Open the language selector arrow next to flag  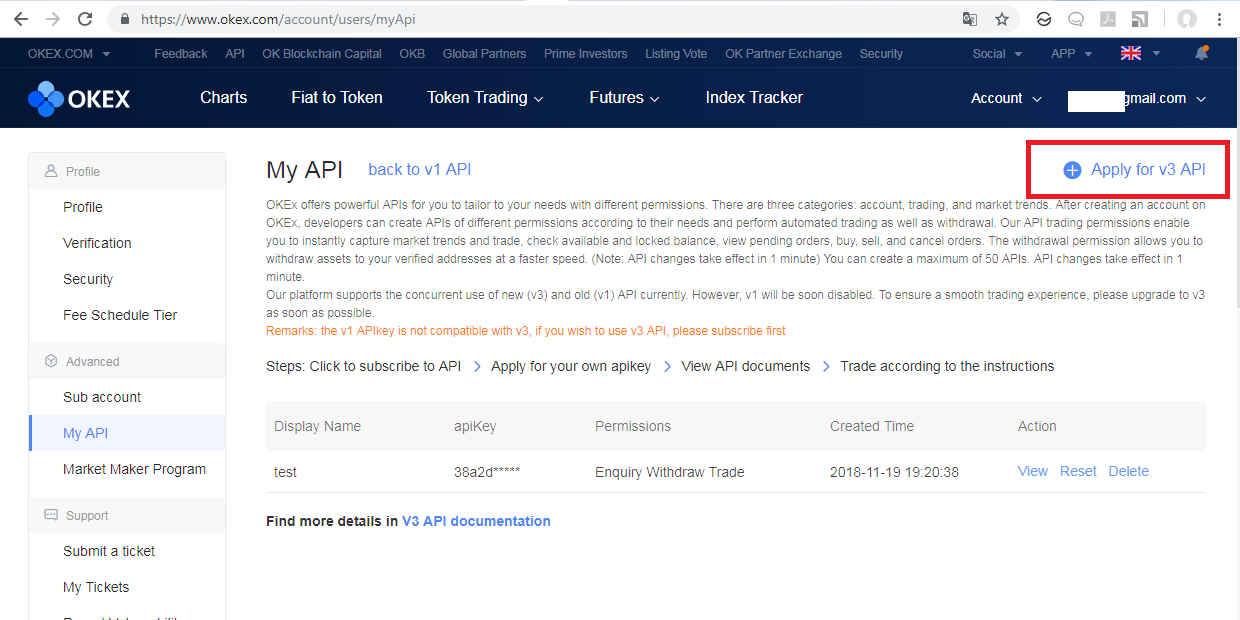point(1156,54)
